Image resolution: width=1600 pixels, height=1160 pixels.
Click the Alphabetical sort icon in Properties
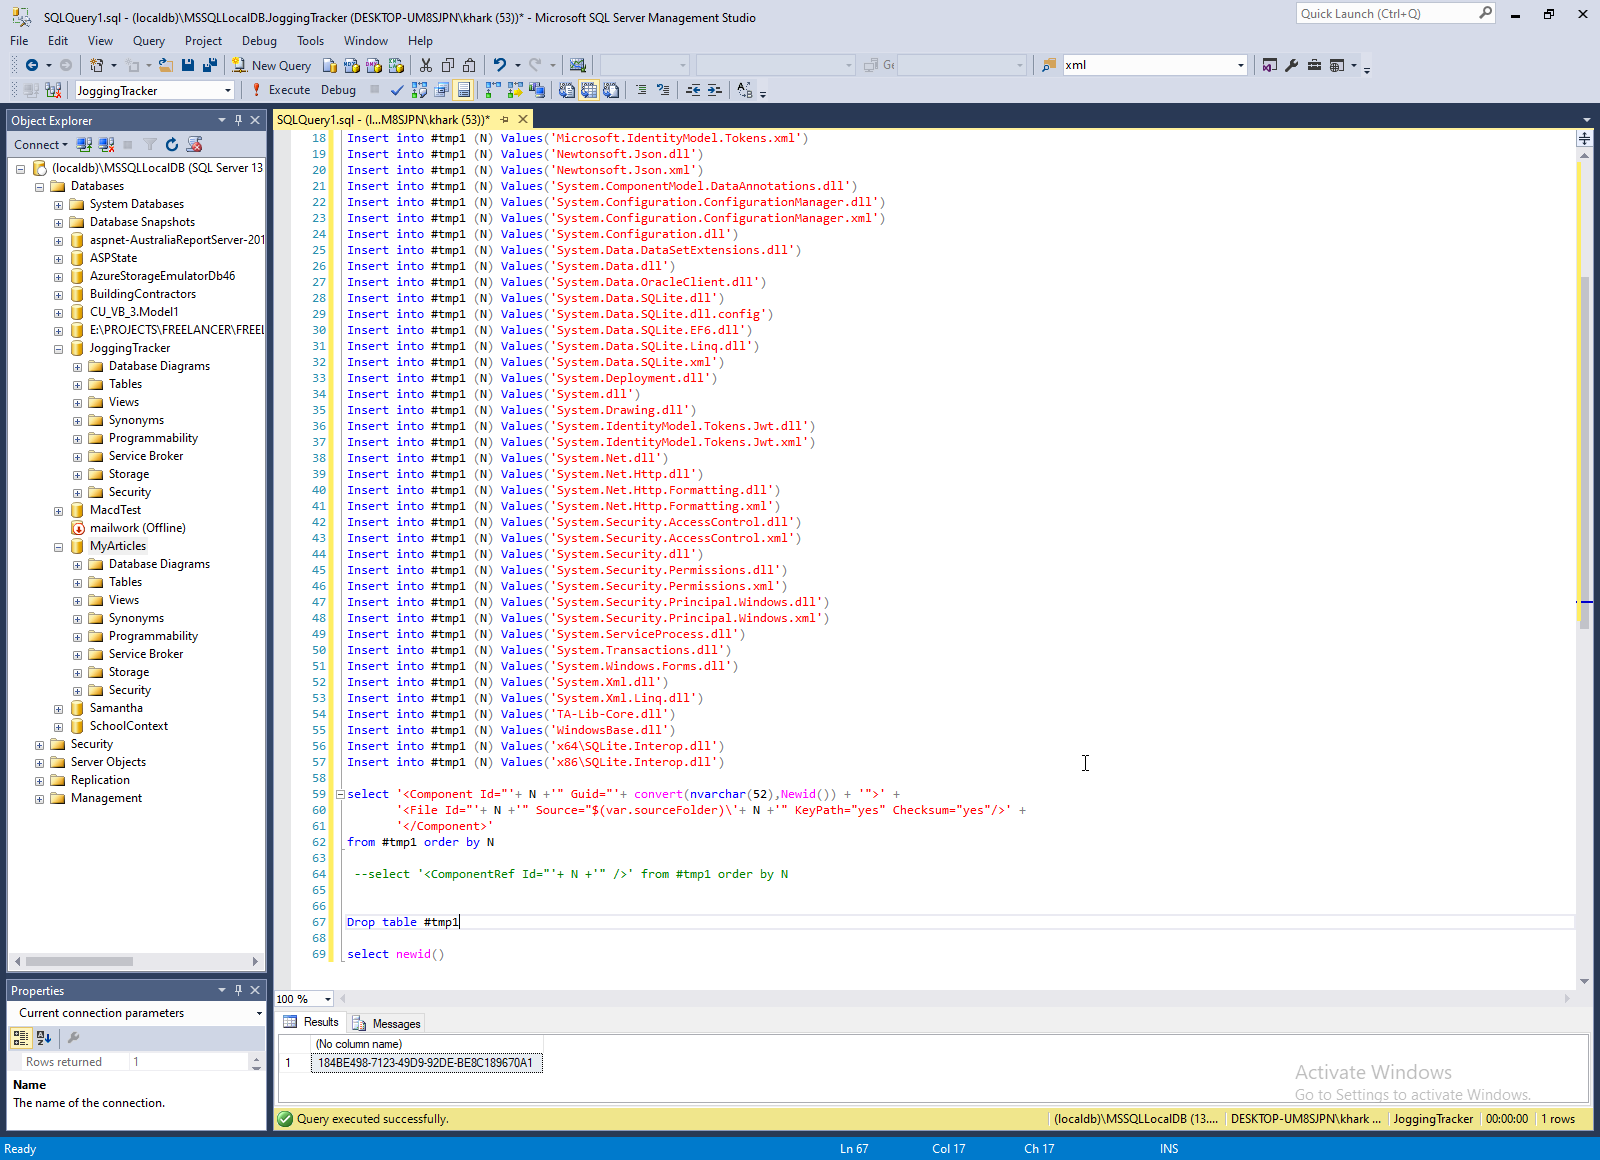click(43, 1038)
